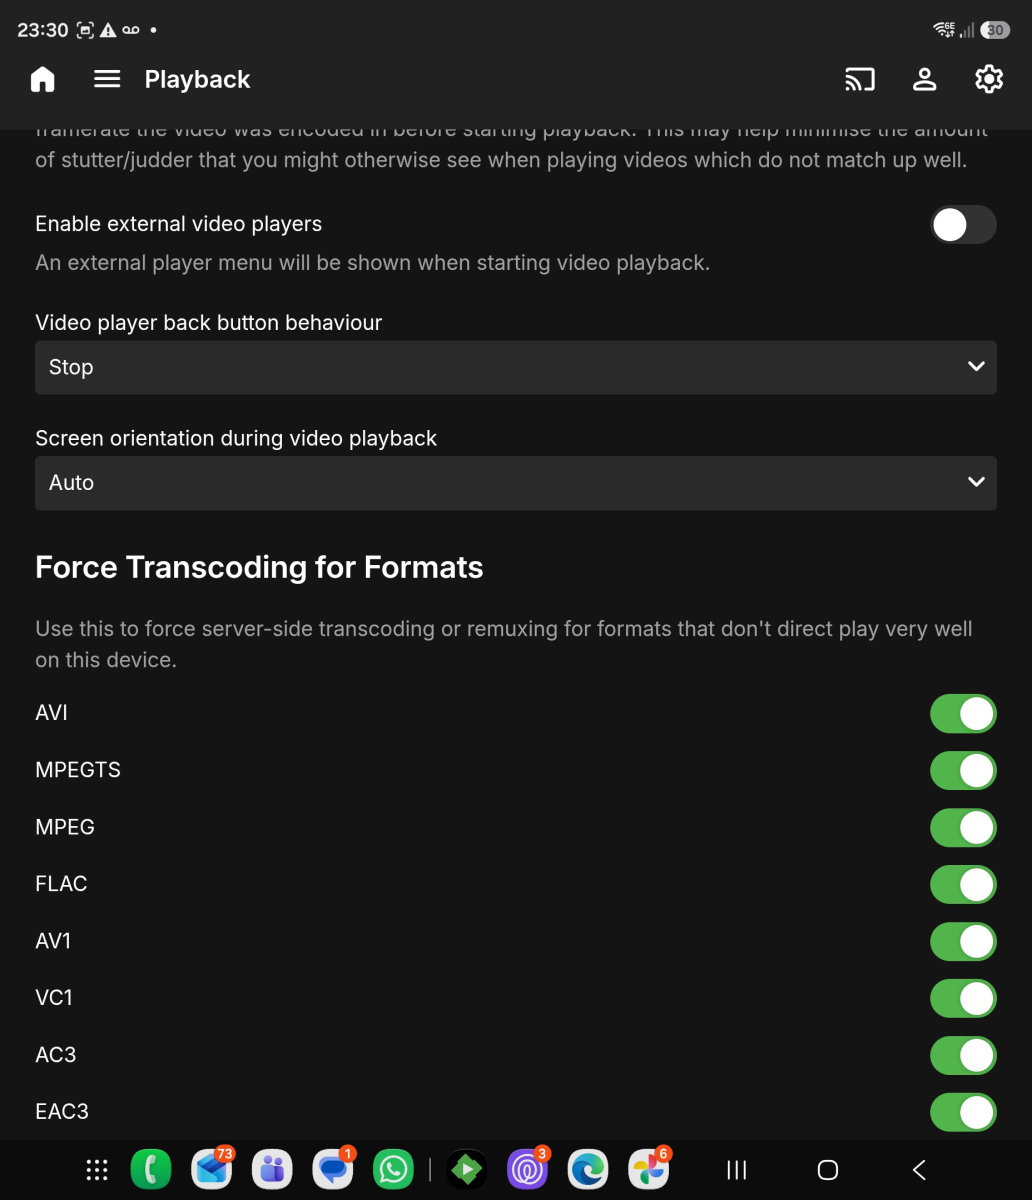This screenshot has width=1032, height=1200.
Task: Launch the Phone app from dock
Action: (151, 1169)
